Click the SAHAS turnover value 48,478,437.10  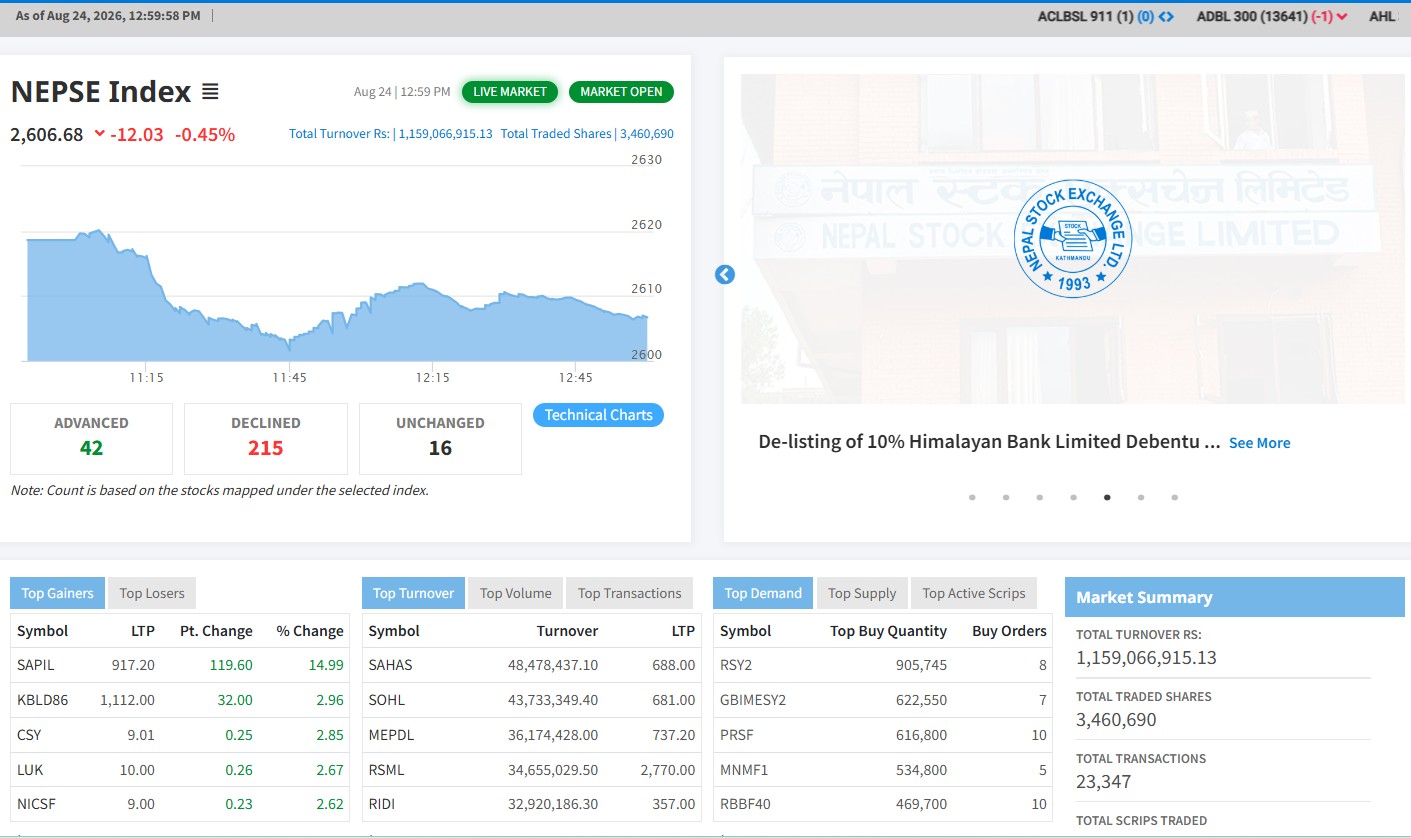click(553, 665)
